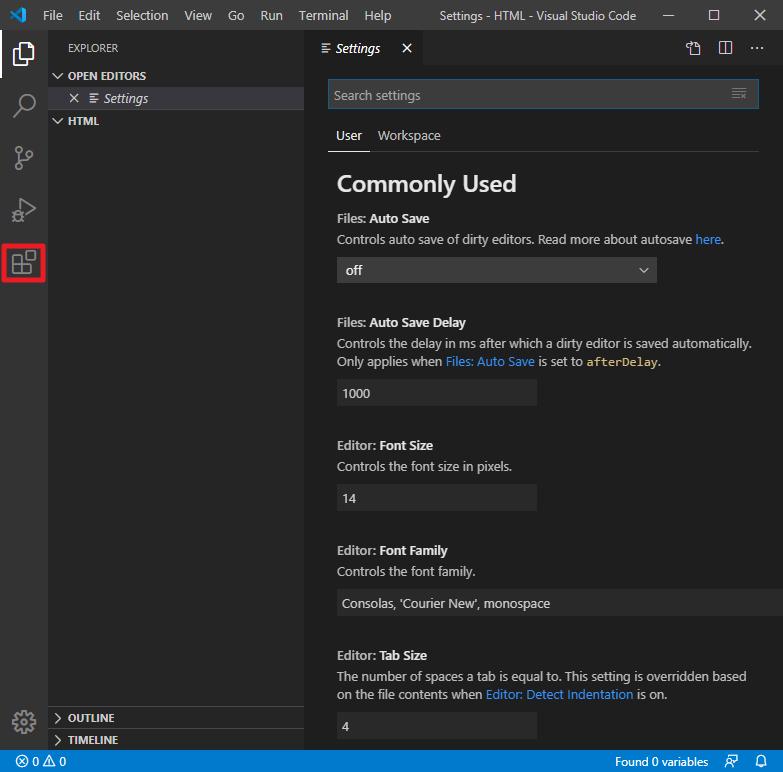Switch to the Workspace settings tab
Screen dimensions: 783x772
click(x=409, y=136)
